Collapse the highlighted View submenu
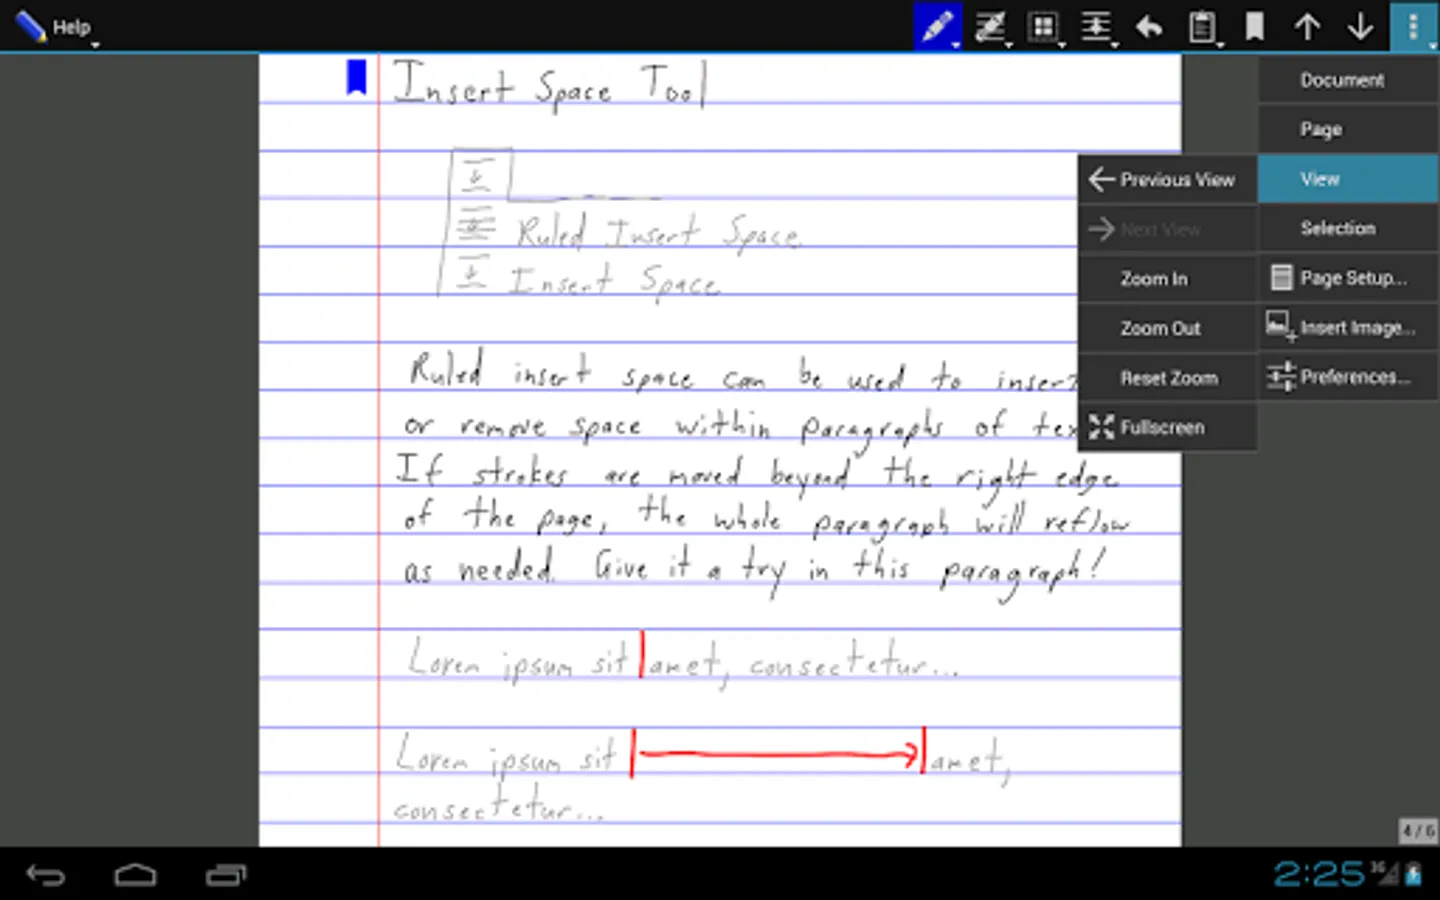The width and height of the screenshot is (1440, 900). pos(1348,179)
